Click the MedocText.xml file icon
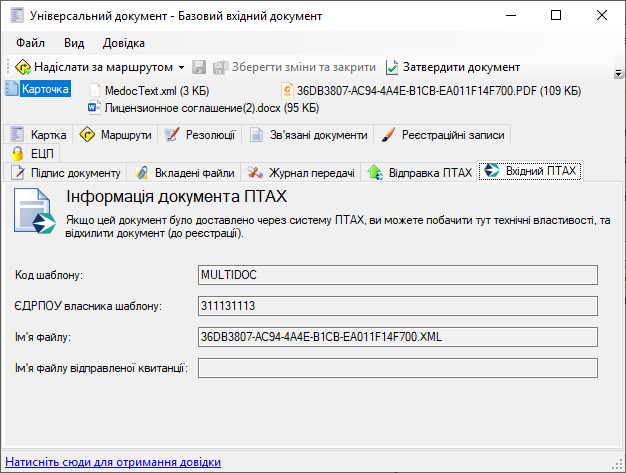The width and height of the screenshot is (626, 473). 95,91
